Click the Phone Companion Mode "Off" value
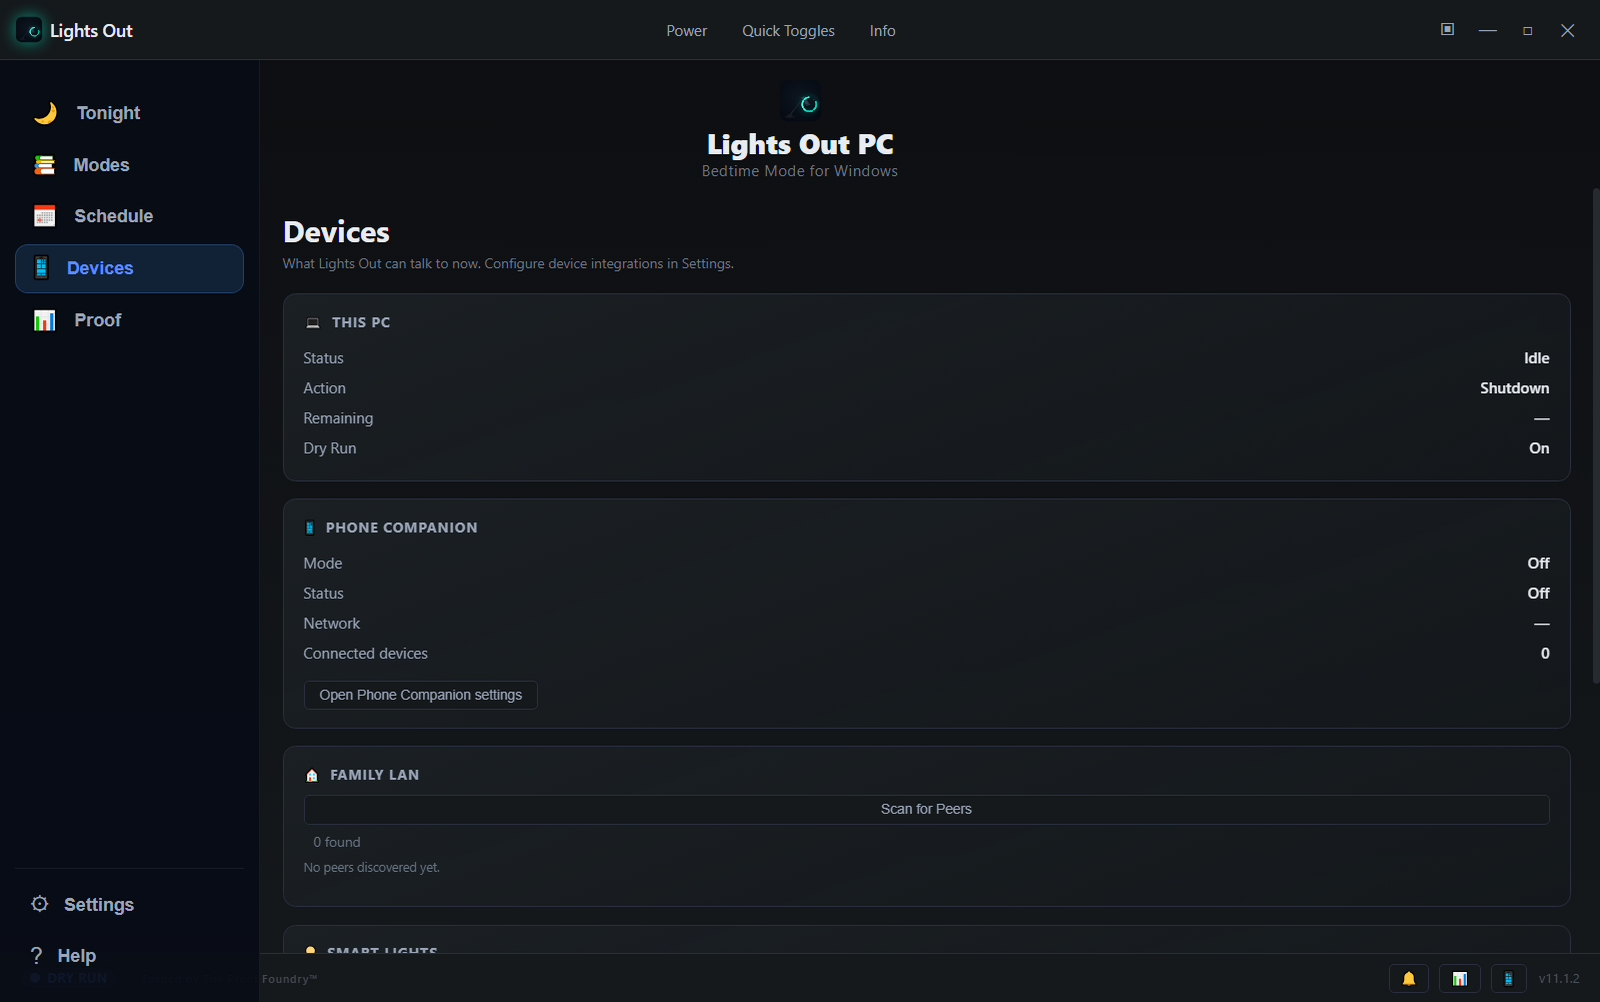 [1539, 563]
